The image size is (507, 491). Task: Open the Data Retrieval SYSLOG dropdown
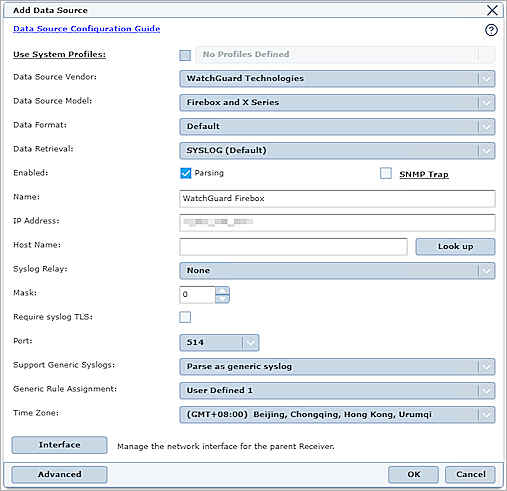coord(337,151)
